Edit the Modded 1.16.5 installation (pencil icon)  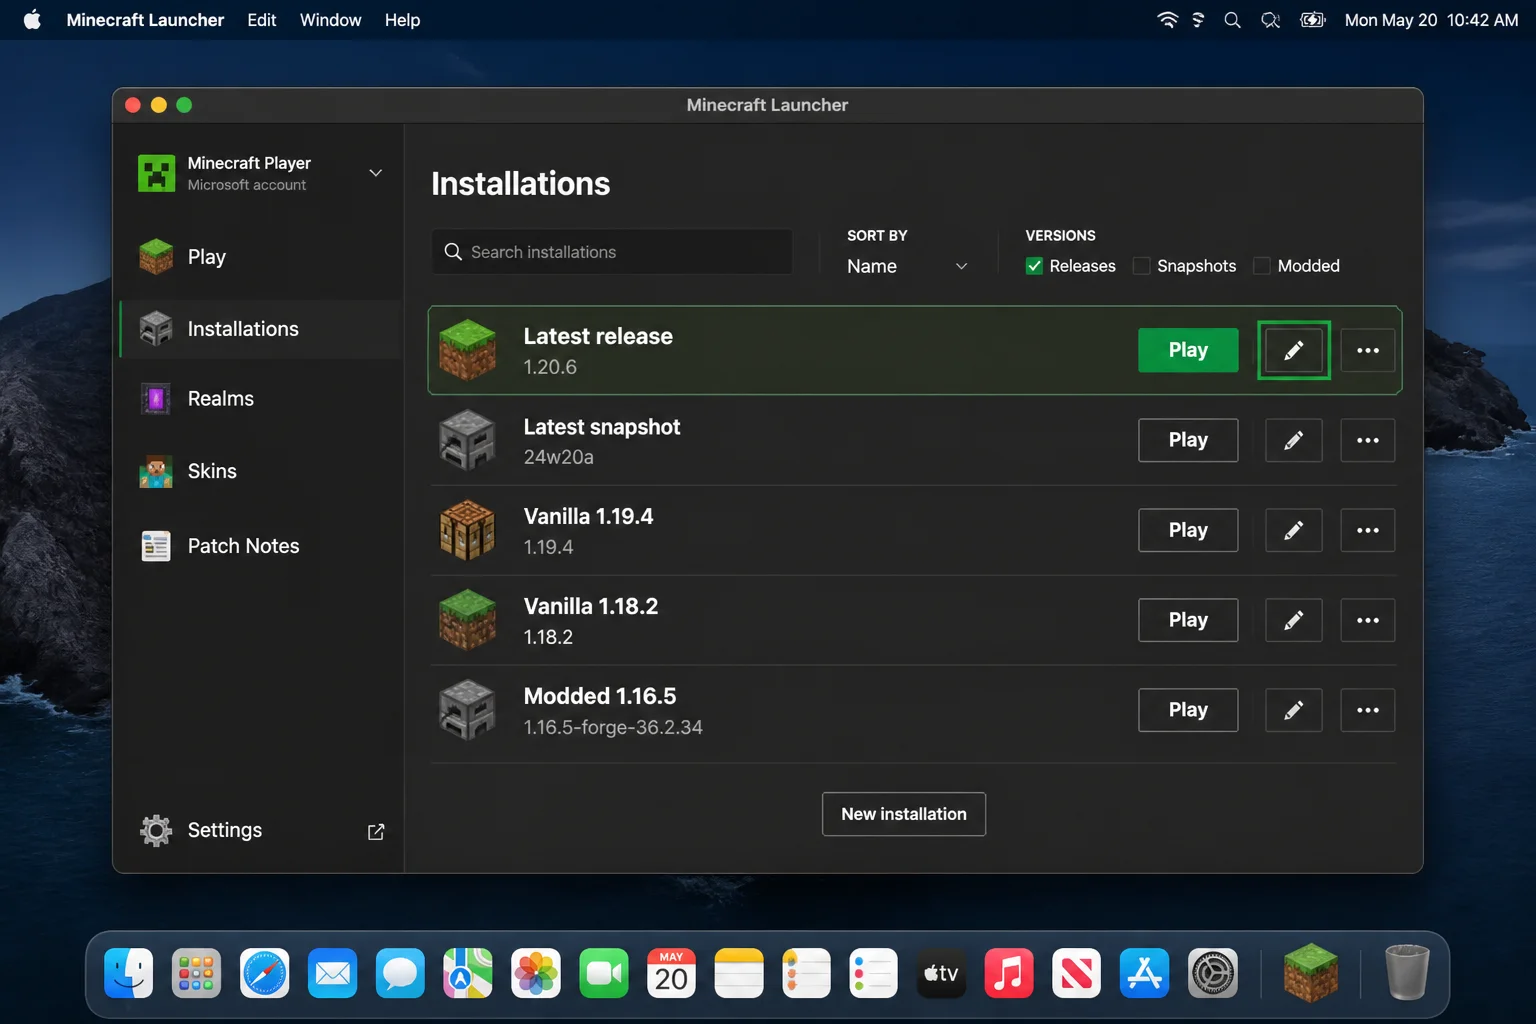coord(1293,710)
